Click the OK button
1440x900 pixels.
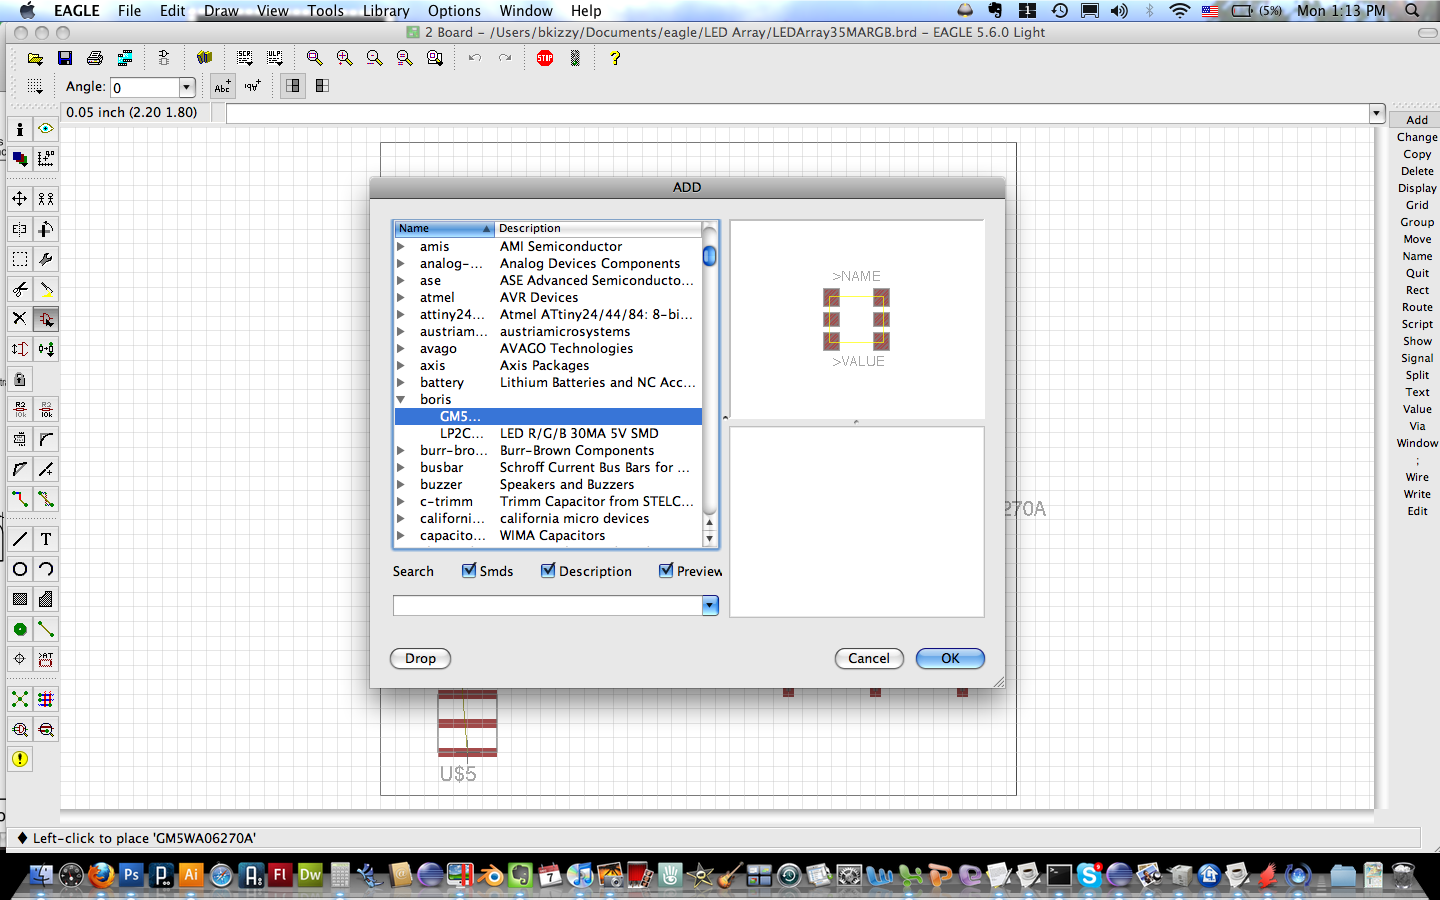click(x=950, y=658)
